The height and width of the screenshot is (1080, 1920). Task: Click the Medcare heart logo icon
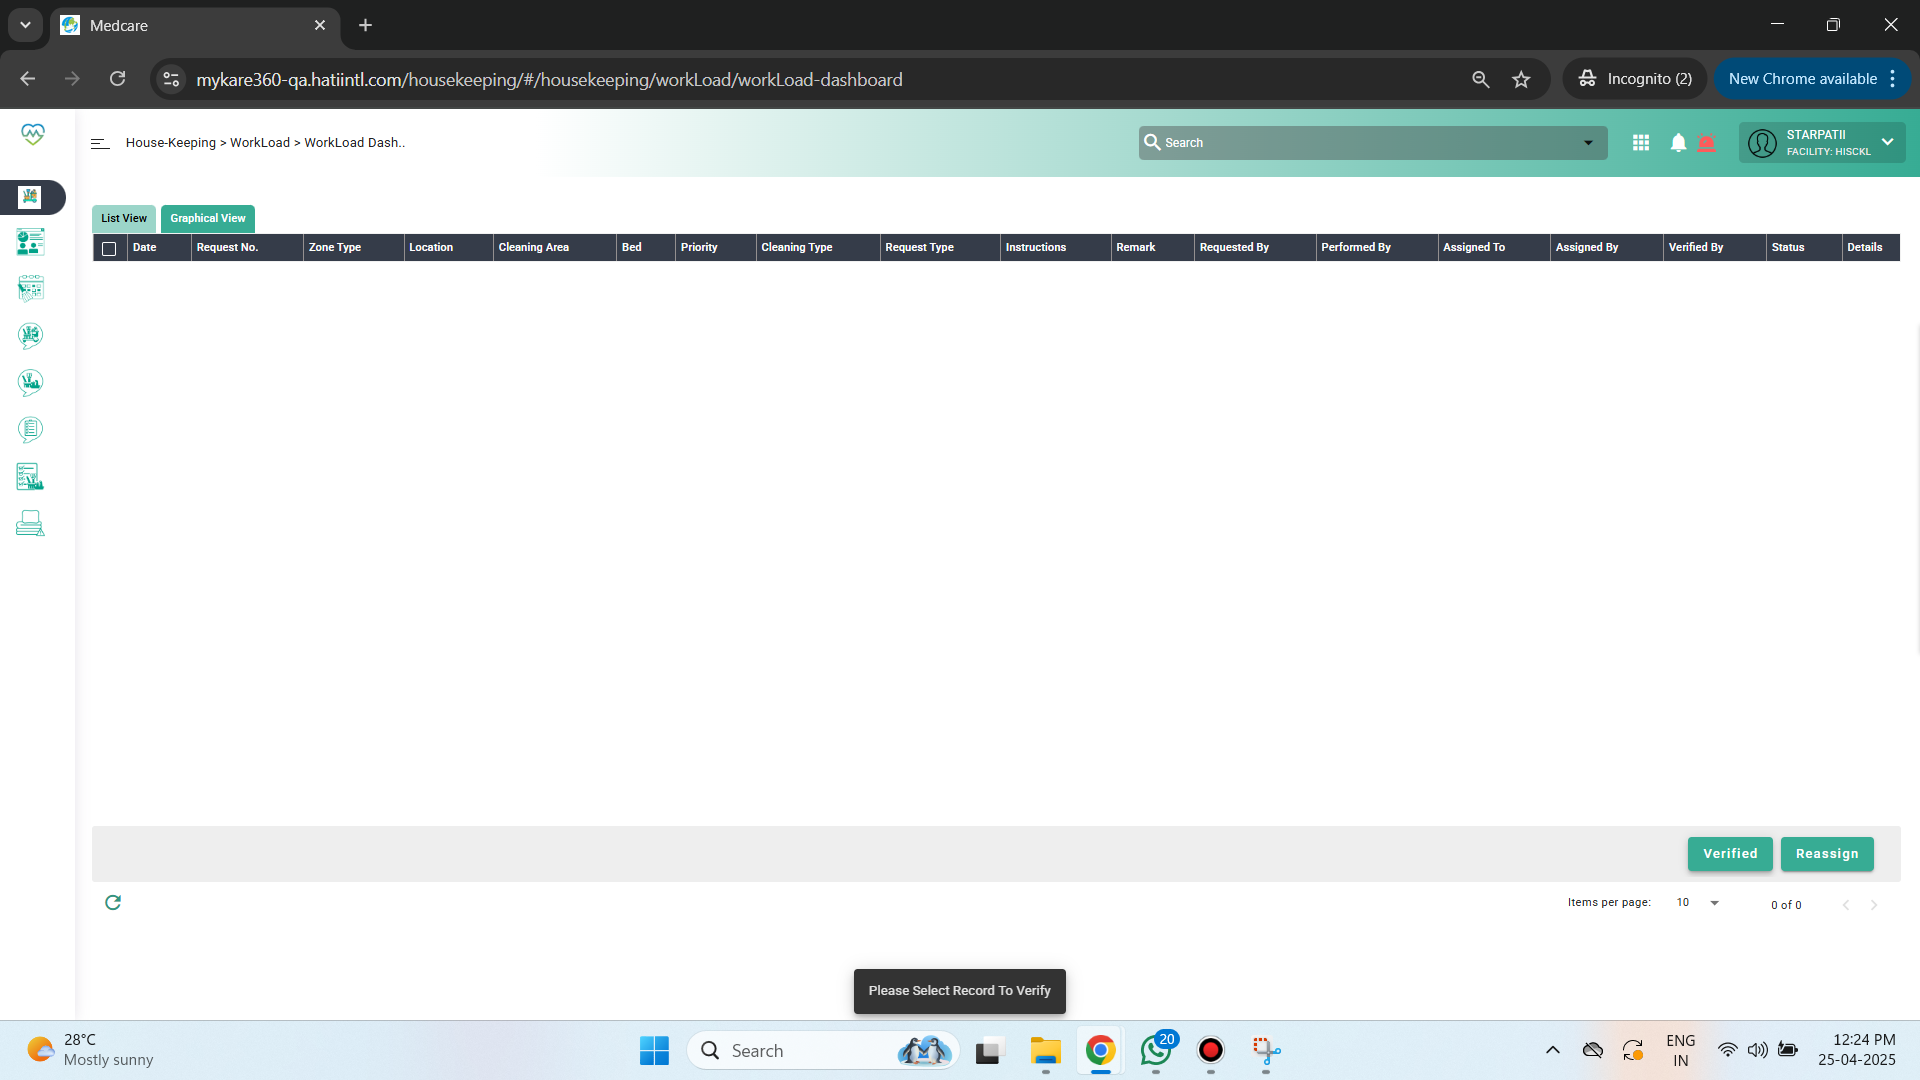tap(33, 134)
